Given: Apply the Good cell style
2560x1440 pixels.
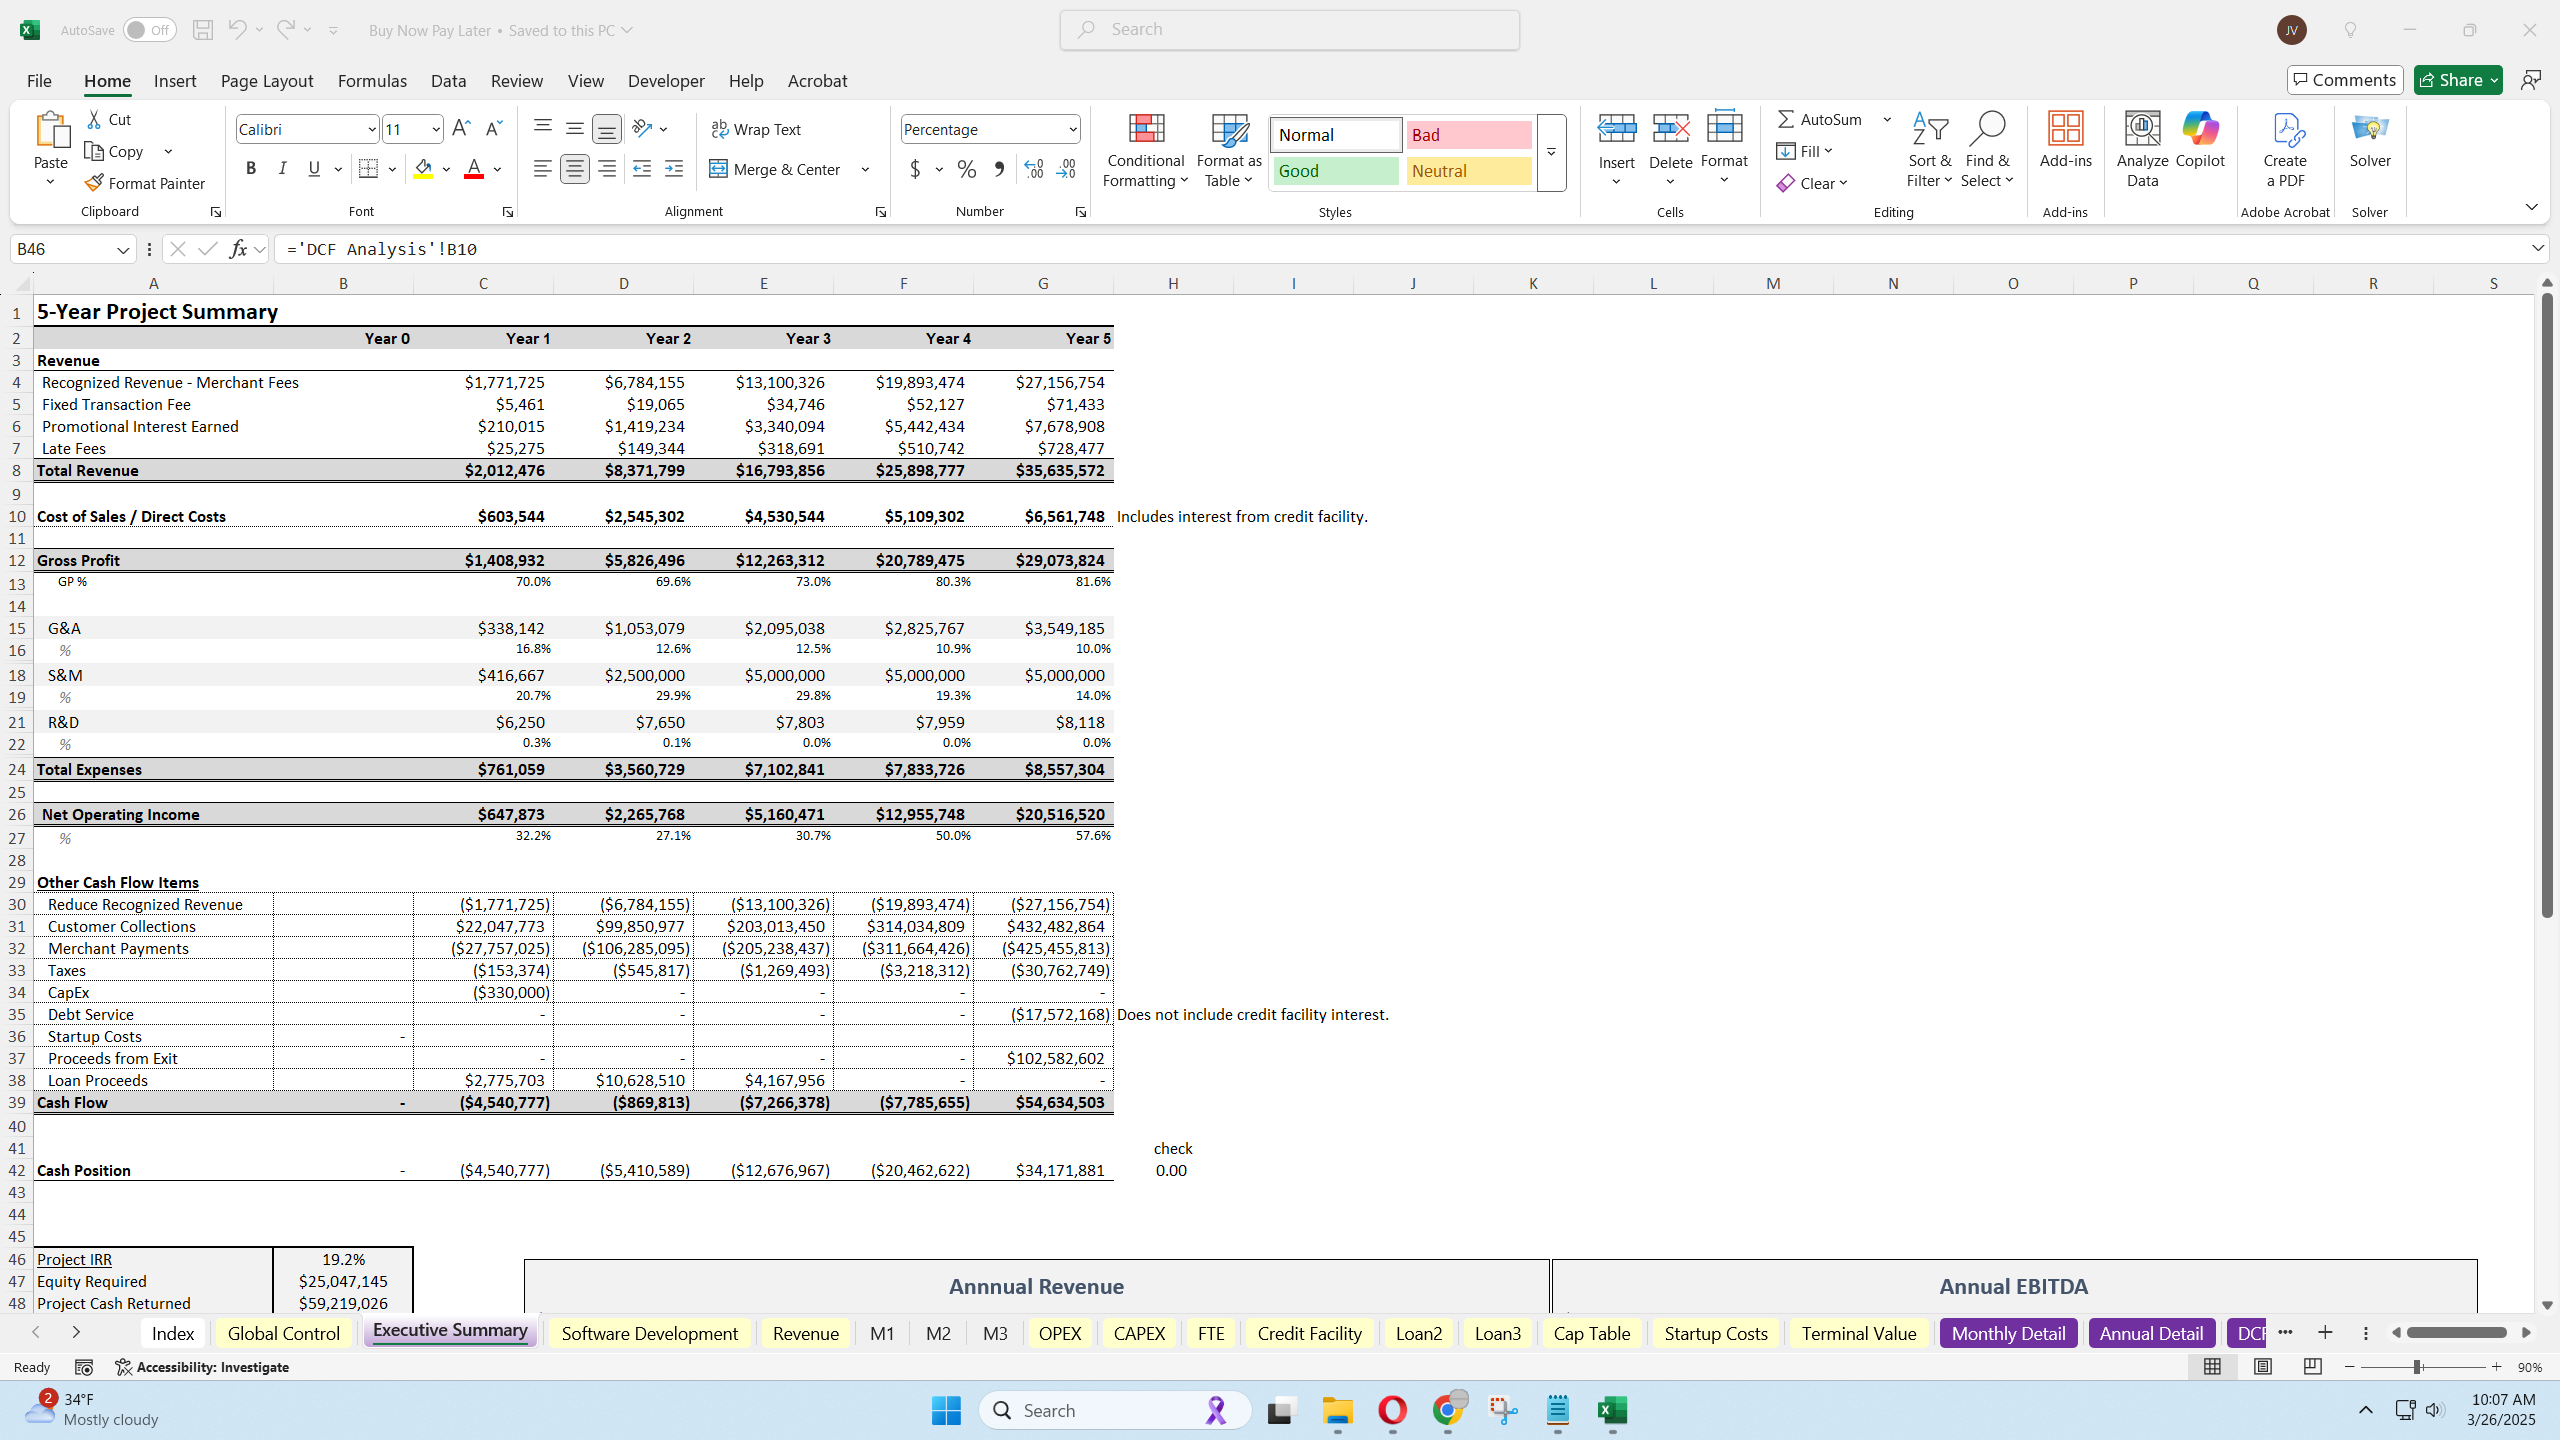Looking at the screenshot, I should pos(1333,171).
